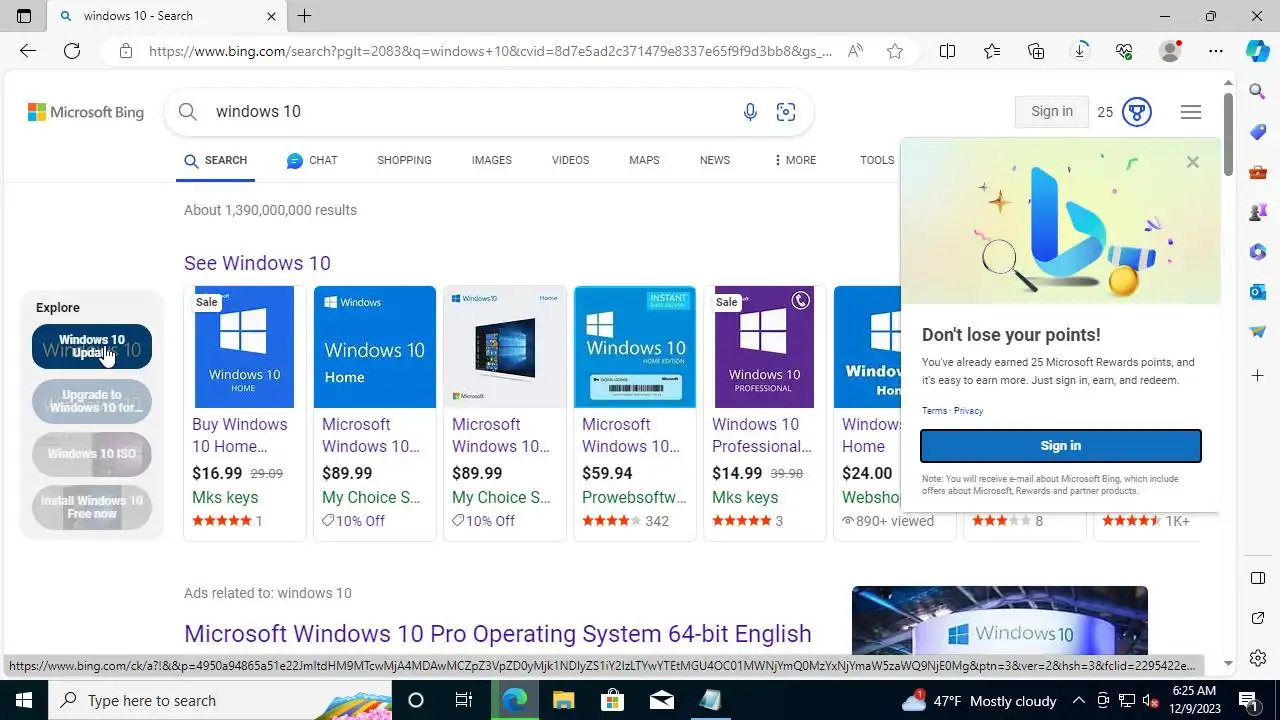Click the Bing search input field

click(x=470, y=112)
